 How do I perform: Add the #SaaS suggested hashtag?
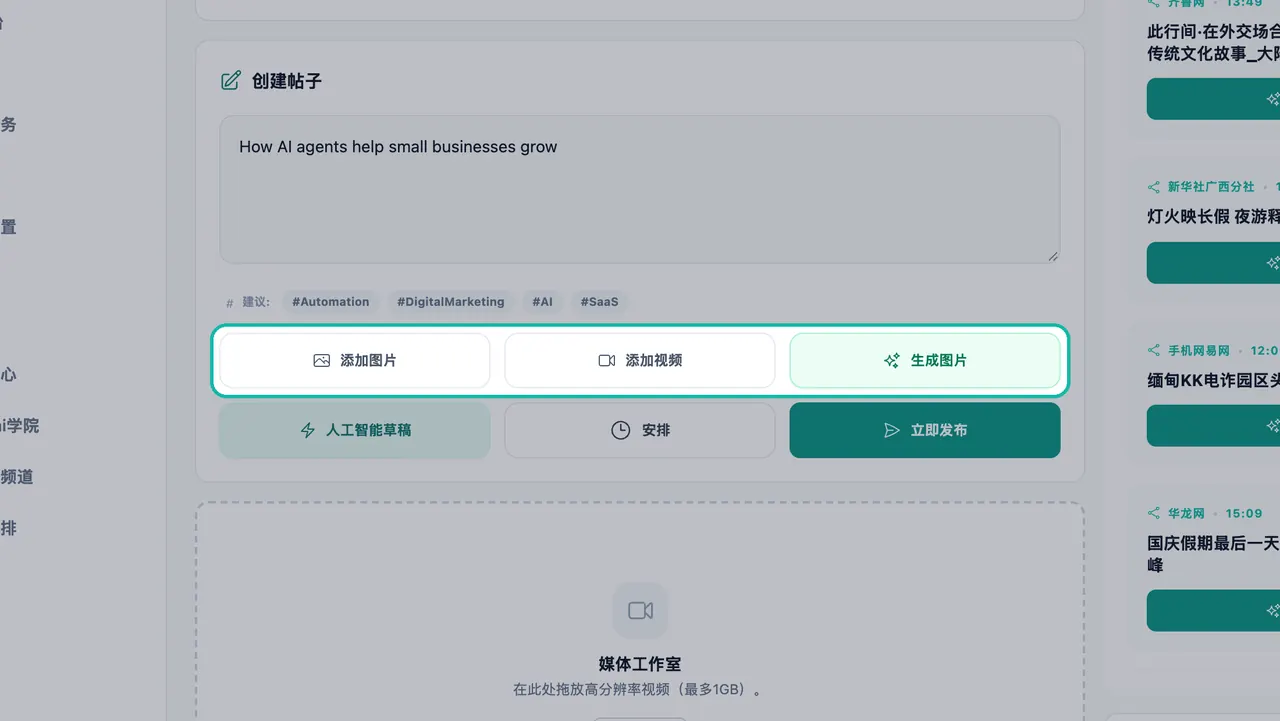(x=599, y=302)
